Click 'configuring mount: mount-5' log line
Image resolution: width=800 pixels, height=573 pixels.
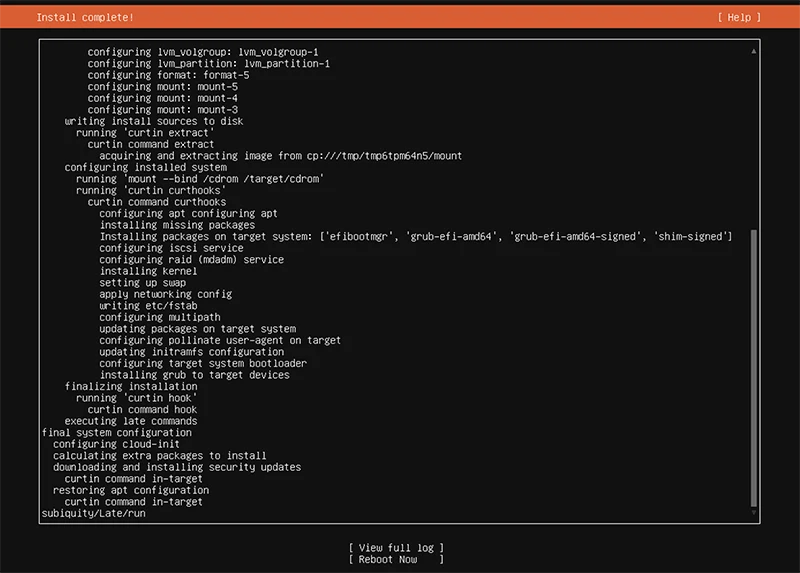pyautogui.click(x=163, y=87)
